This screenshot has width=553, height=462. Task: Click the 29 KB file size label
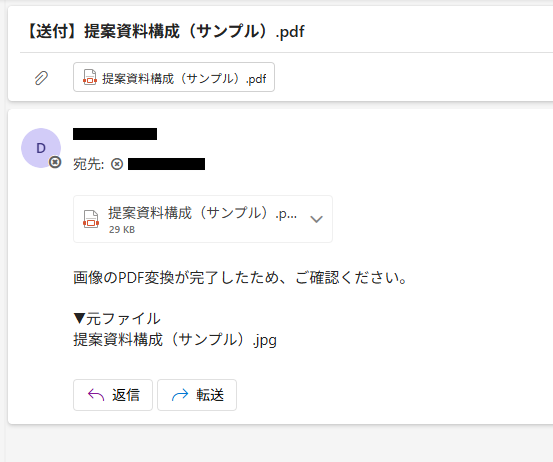[x=122, y=230]
